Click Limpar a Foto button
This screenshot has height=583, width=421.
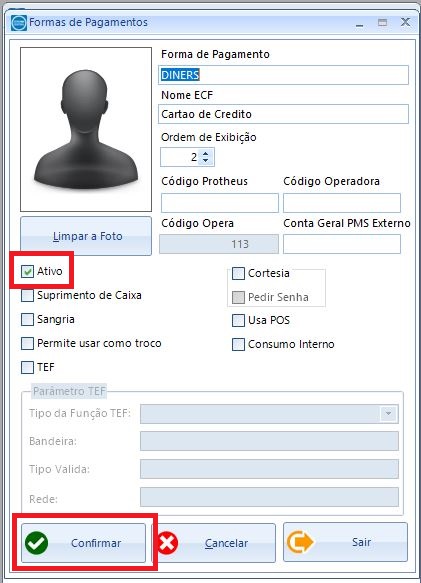click(x=86, y=236)
